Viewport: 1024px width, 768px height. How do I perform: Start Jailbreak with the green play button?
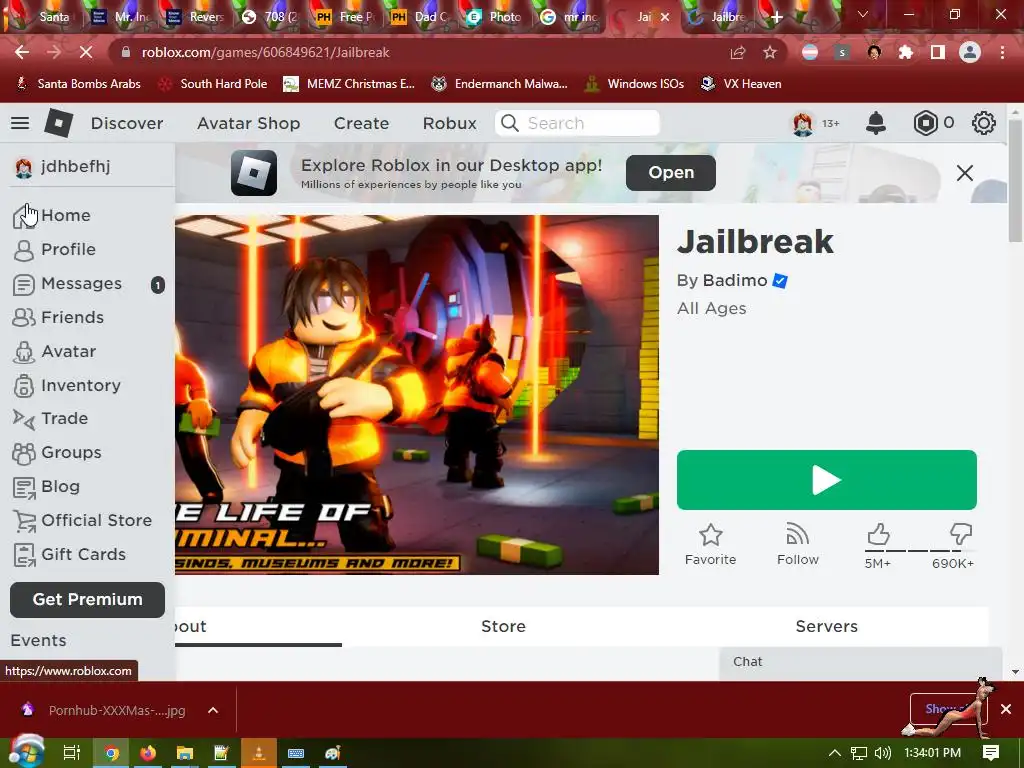(x=827, y=480)
